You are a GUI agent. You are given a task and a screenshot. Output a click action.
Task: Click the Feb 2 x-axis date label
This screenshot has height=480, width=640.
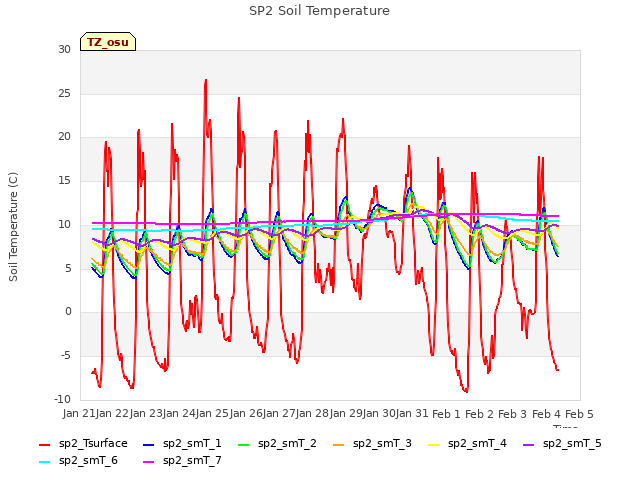(480, 413)
